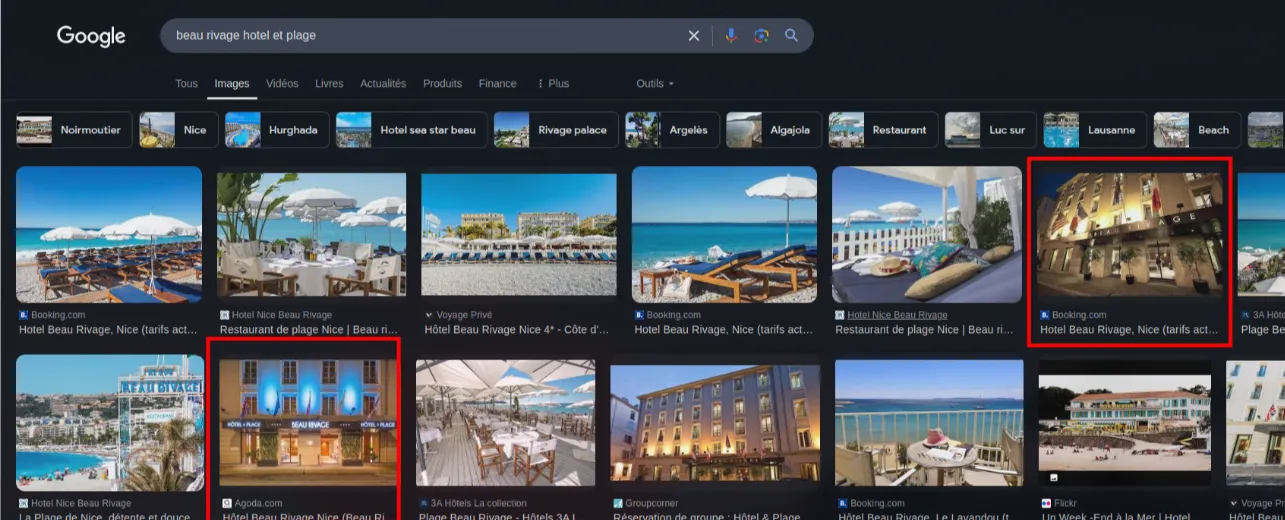Open the Groupcorner evening hotel building image
Viewport: 1285px width, 520px height.
[715, 423]
